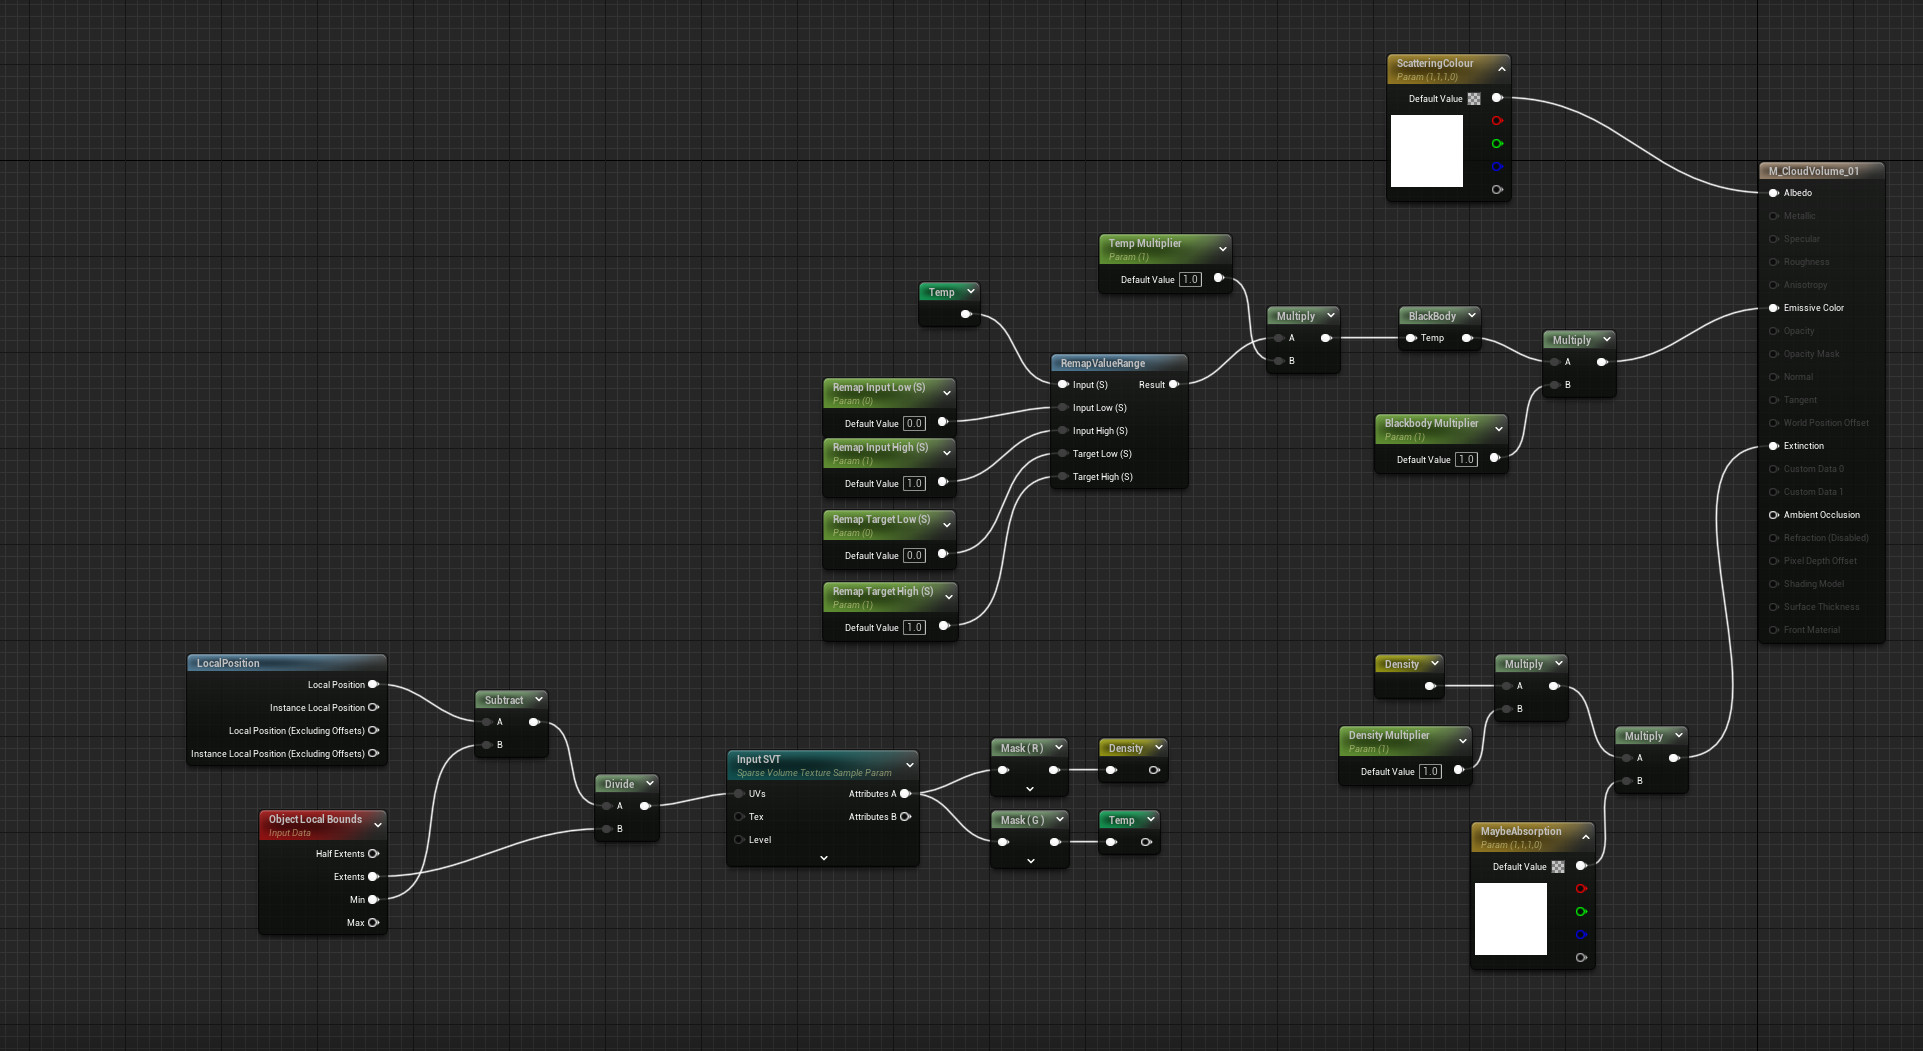Edit Remap Input High (S) default value
The width and height of the screenshot is (1923, 1051).
tap(914, 484)
